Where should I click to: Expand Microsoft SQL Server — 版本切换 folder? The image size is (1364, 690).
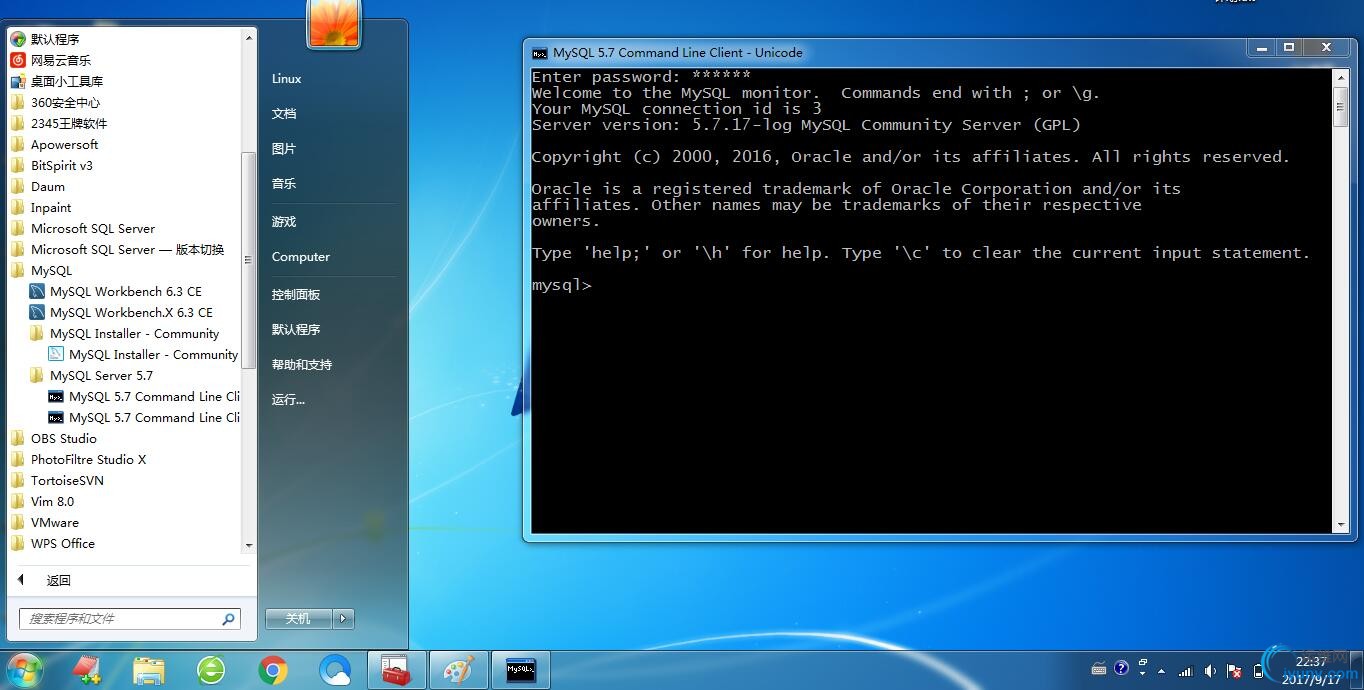[127, 249]
